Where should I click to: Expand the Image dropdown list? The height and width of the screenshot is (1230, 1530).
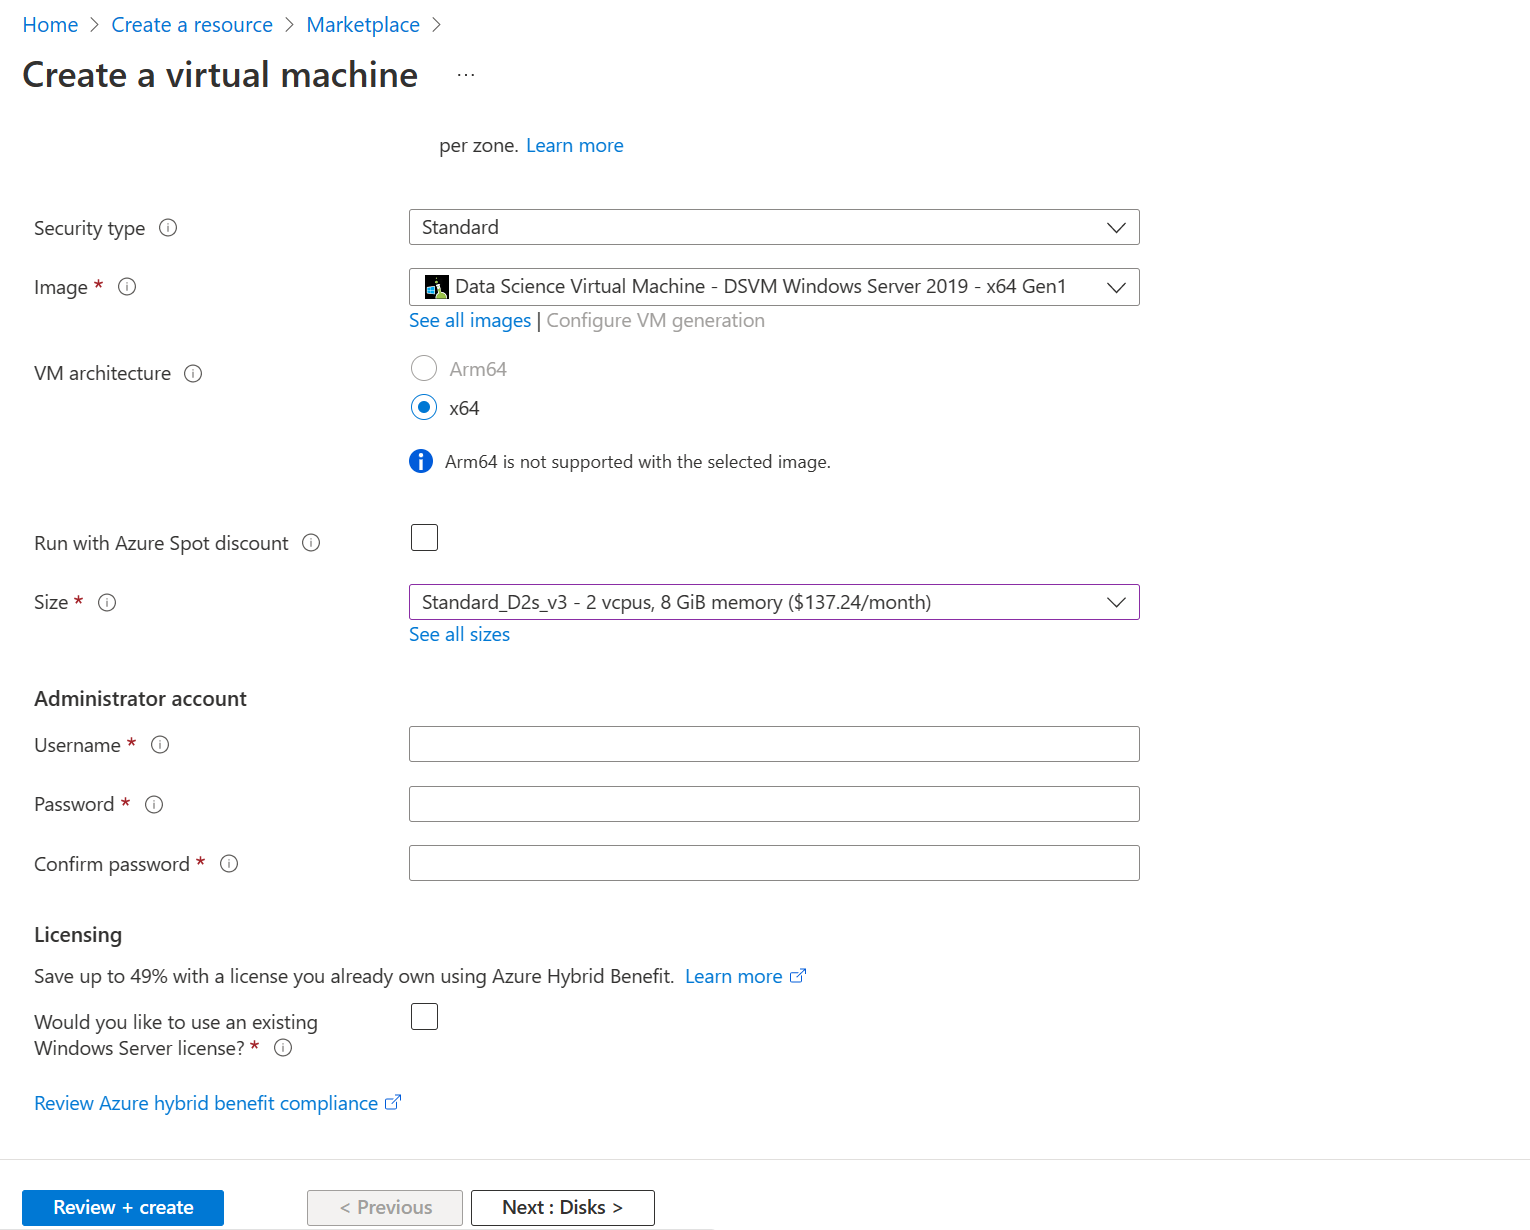pos(774,287)
